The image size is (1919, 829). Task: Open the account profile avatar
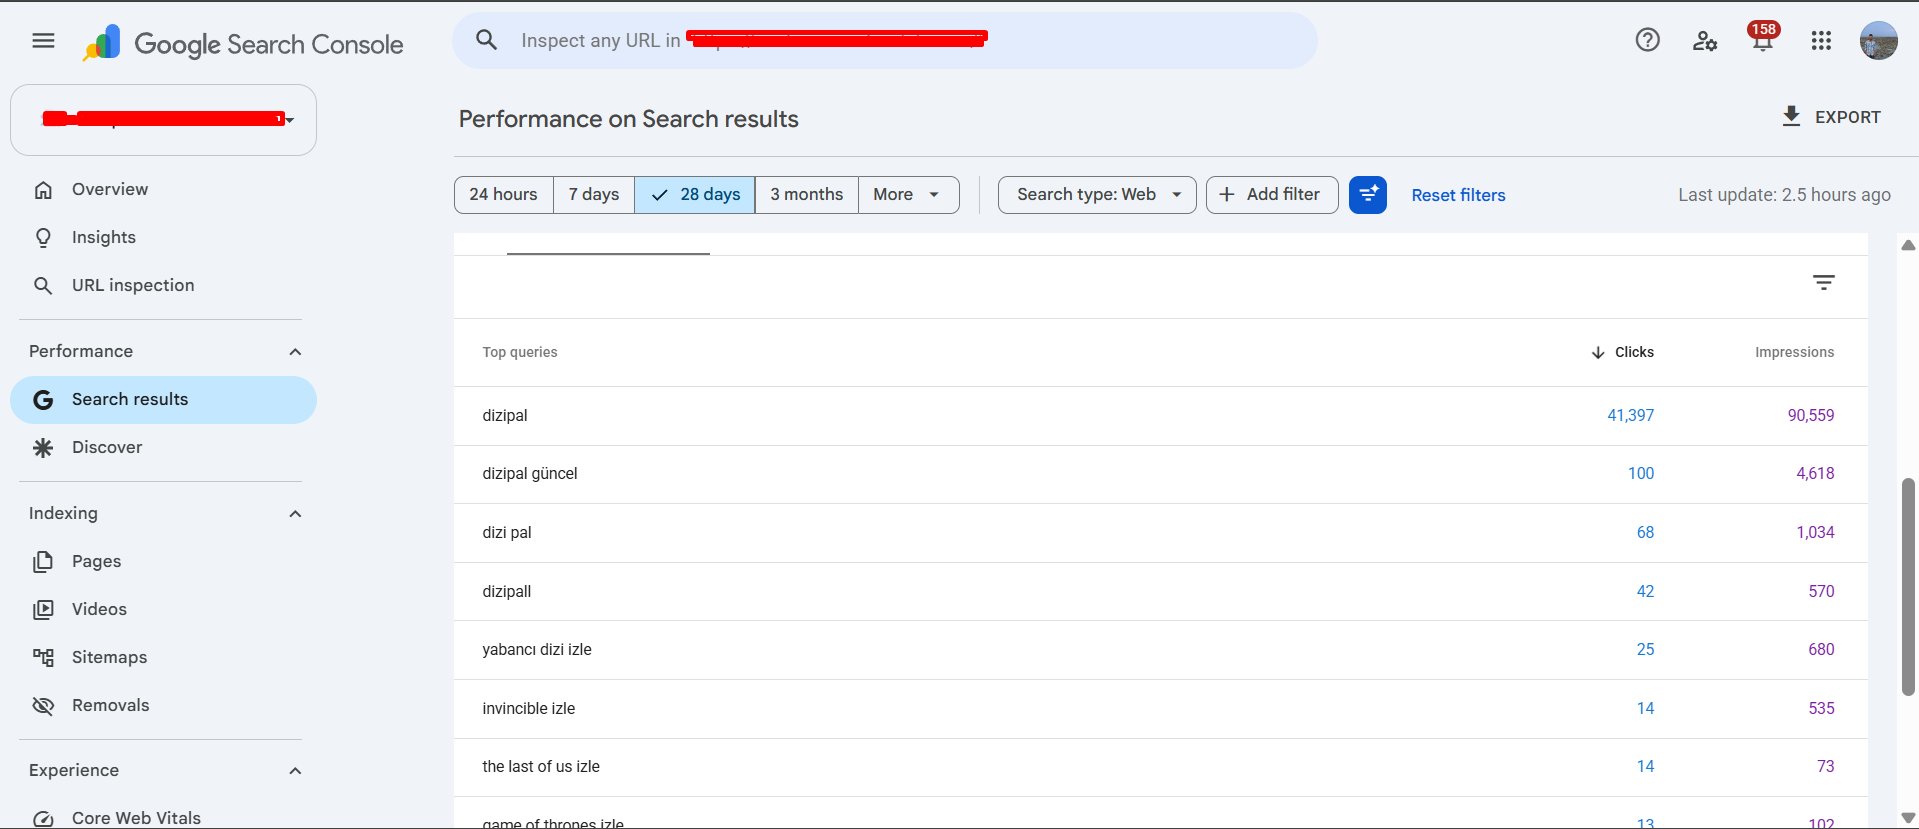pos(1878,41)
